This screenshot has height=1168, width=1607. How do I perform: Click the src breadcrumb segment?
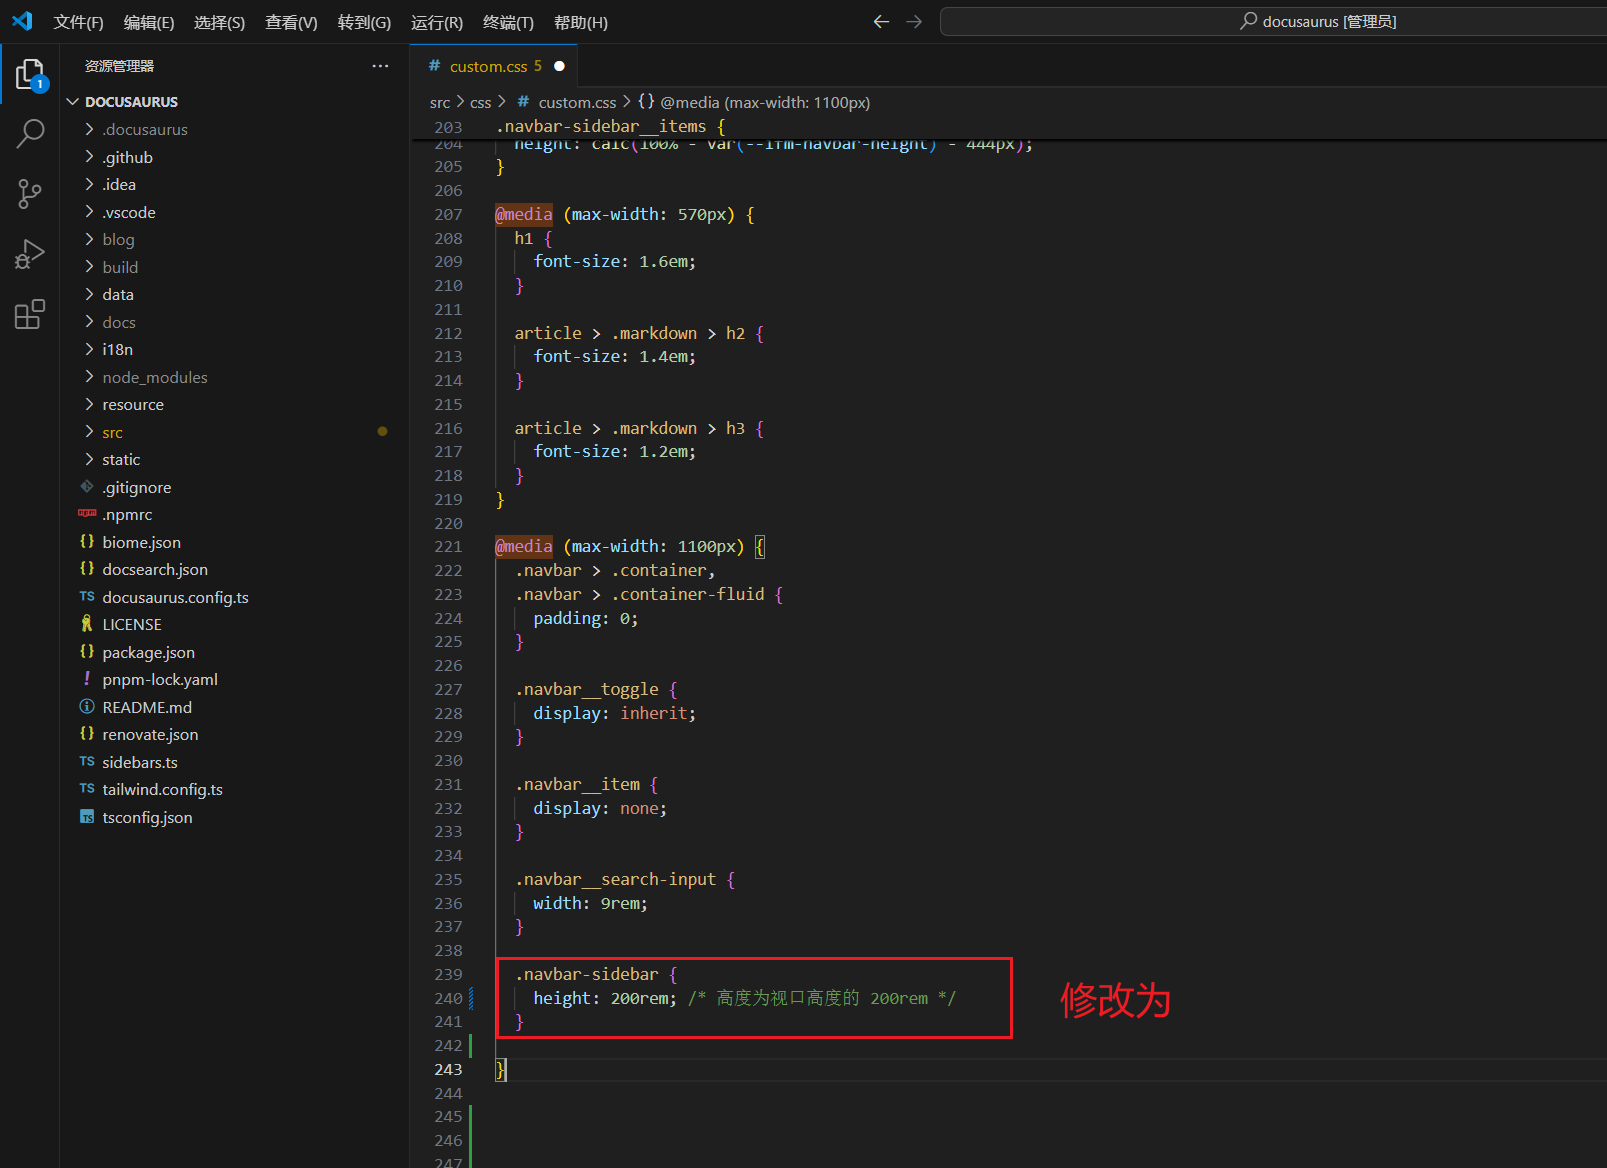tap(440, 102)
